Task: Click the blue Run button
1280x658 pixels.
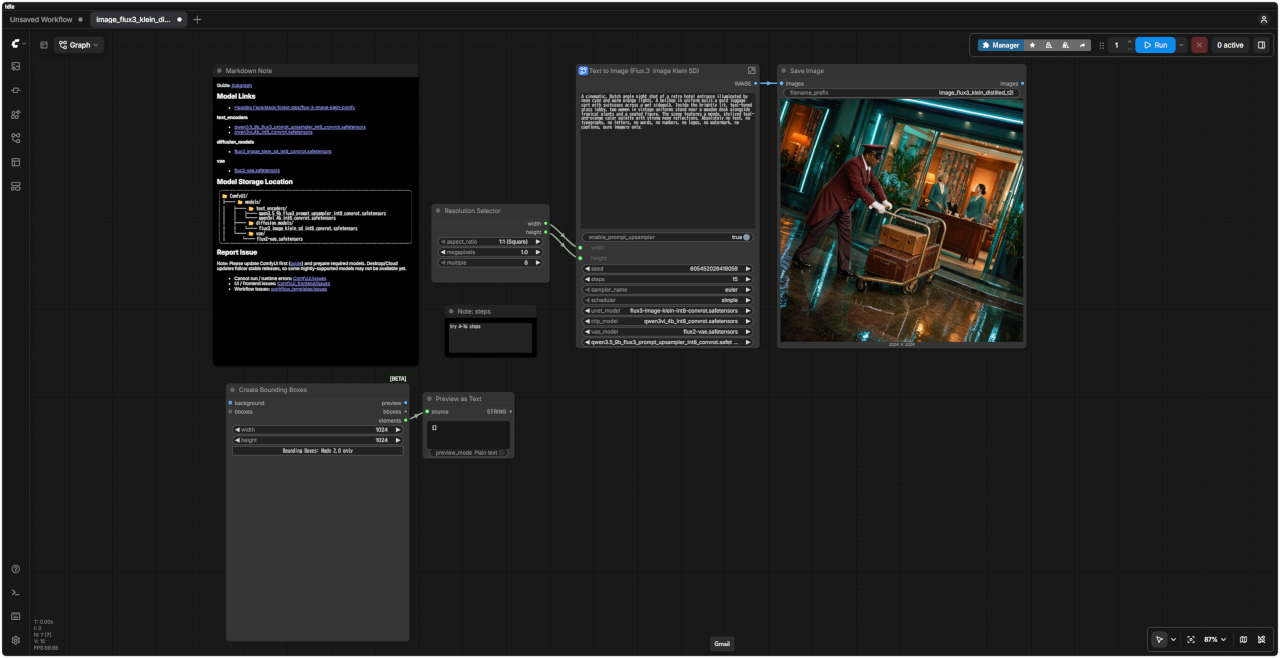Action: 1155,45
